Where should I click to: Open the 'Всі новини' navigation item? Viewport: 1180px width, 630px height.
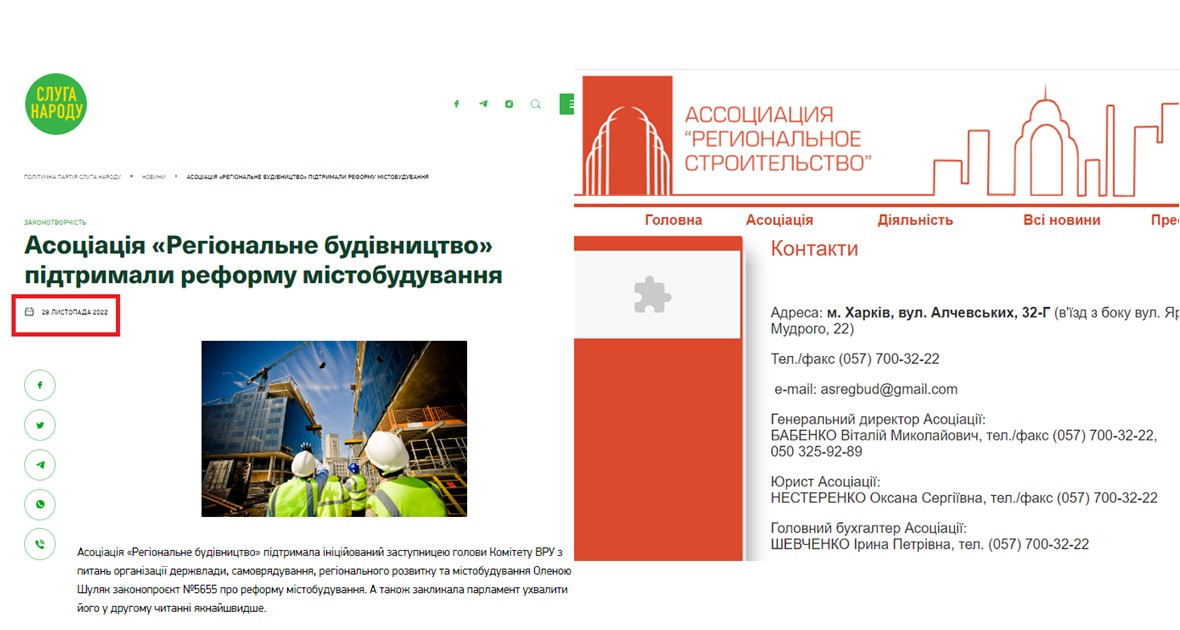pyautogui.click(x=1061, y=220)
